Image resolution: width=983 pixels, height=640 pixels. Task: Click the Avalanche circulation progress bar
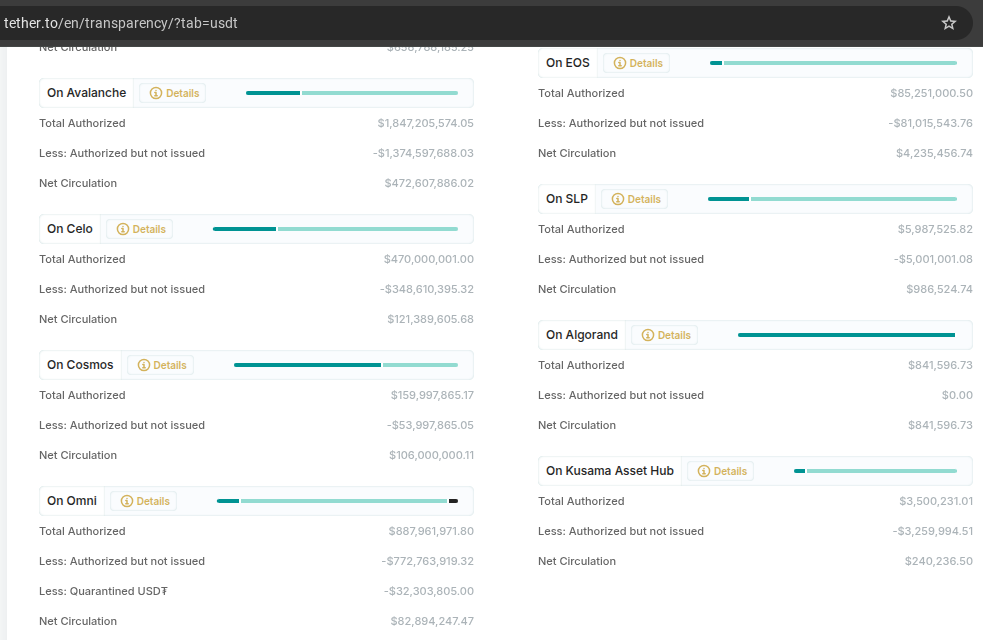352,93
